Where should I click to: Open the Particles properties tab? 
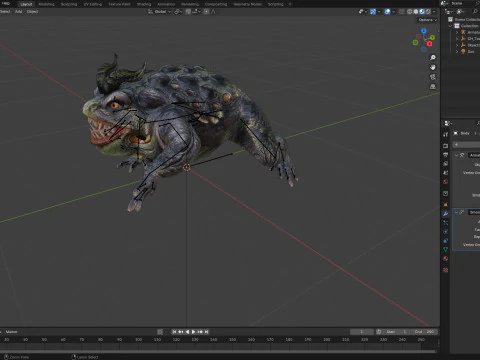pos(446,223)
